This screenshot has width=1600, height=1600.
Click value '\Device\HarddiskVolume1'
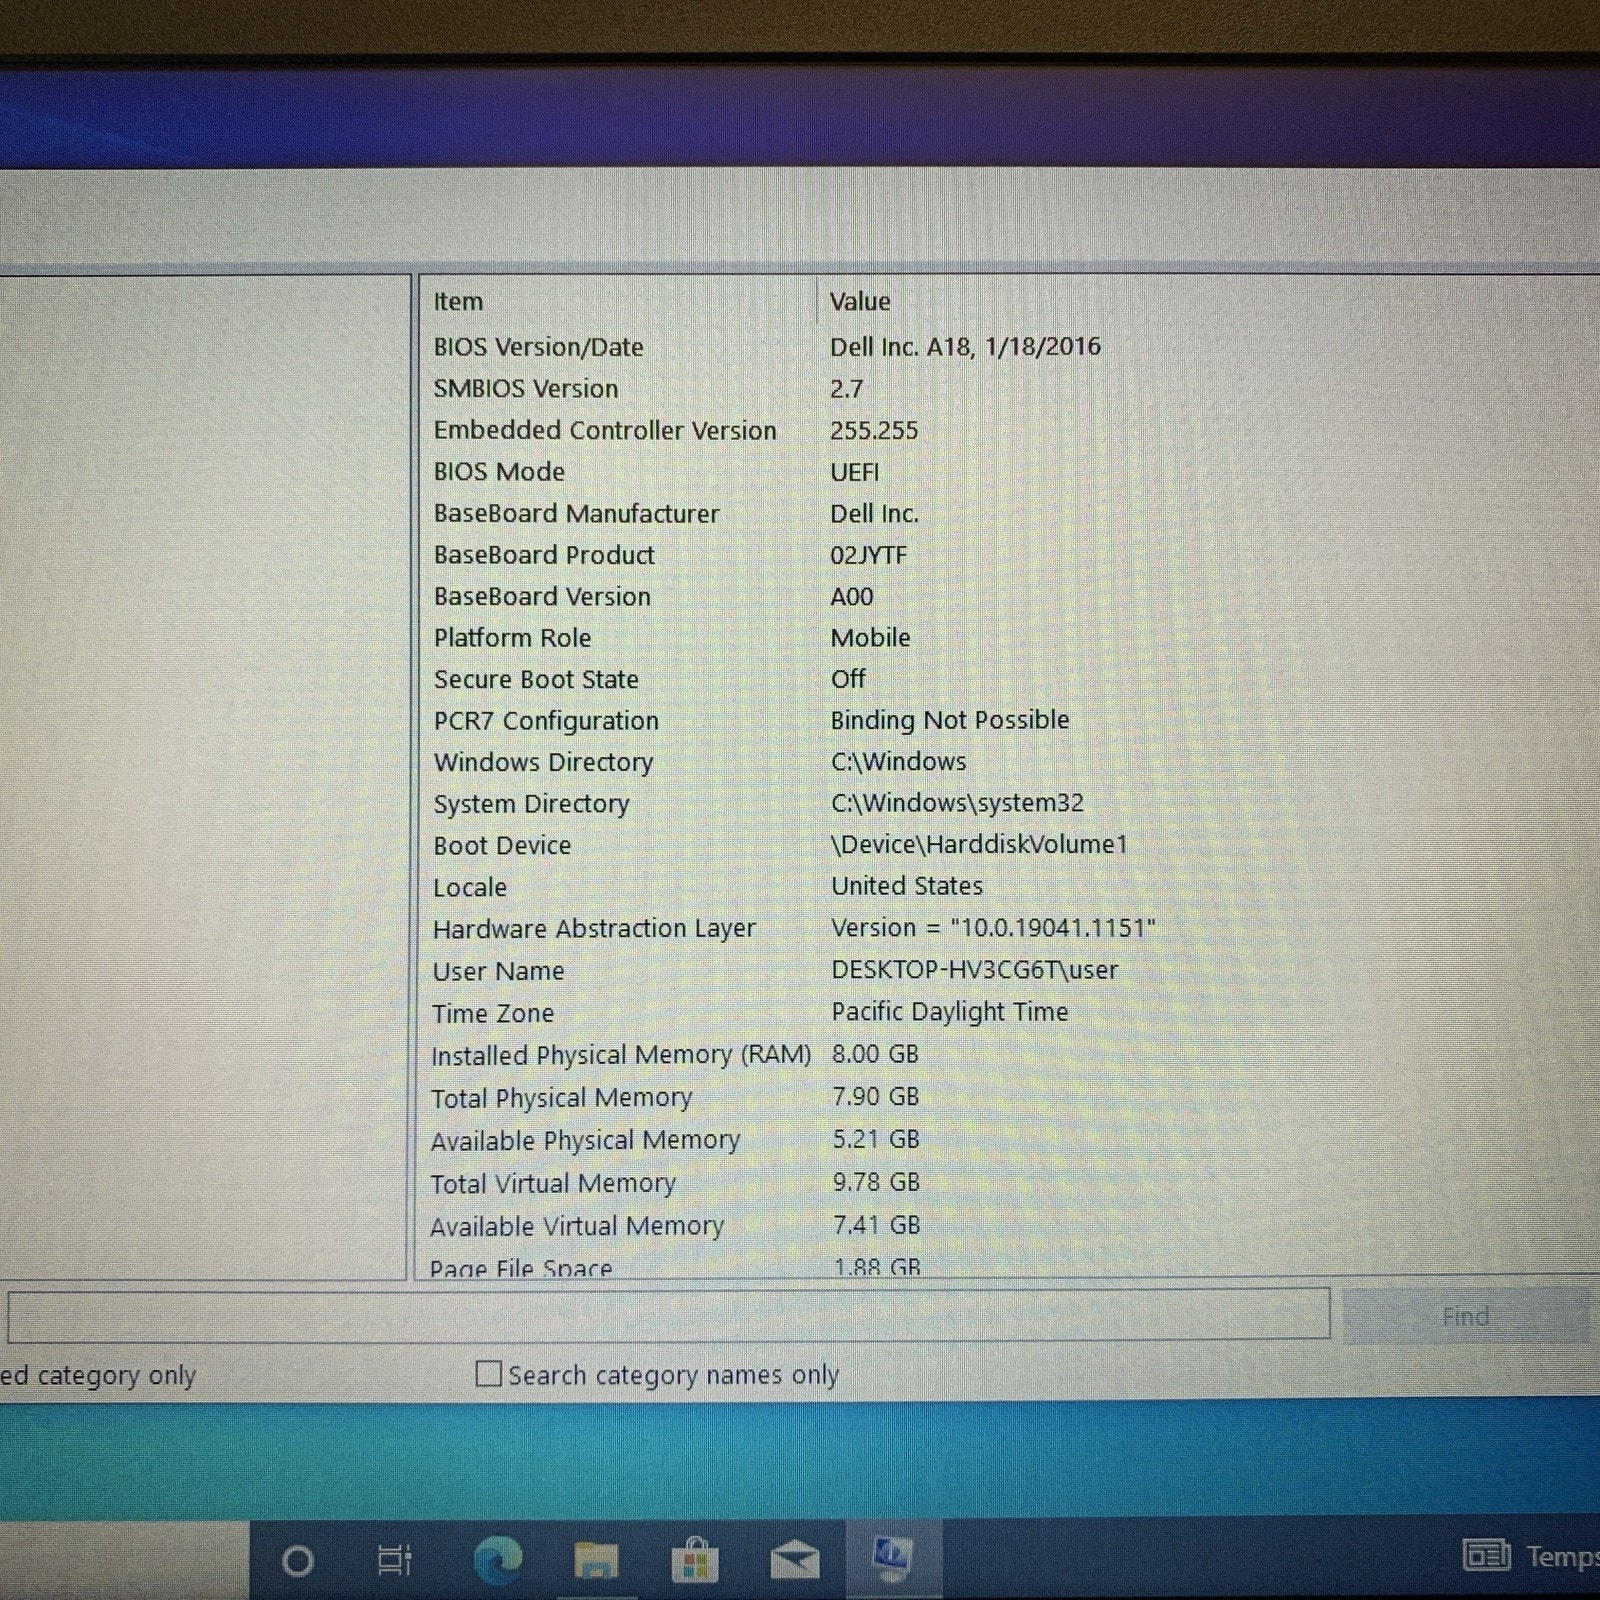tap(979, 845)
